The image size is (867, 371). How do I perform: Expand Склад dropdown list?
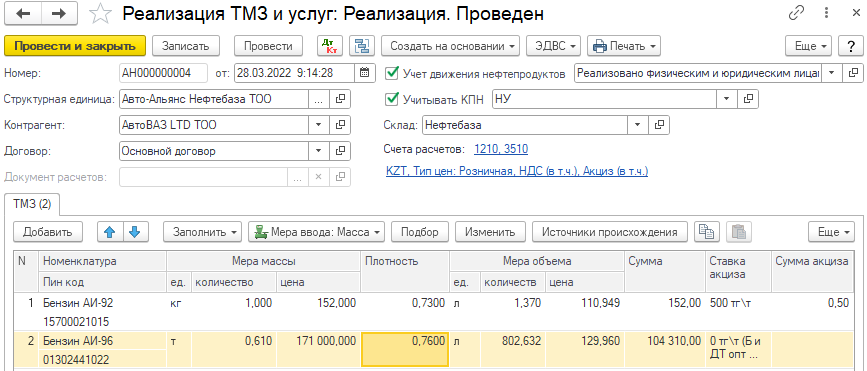pos(637,125)
